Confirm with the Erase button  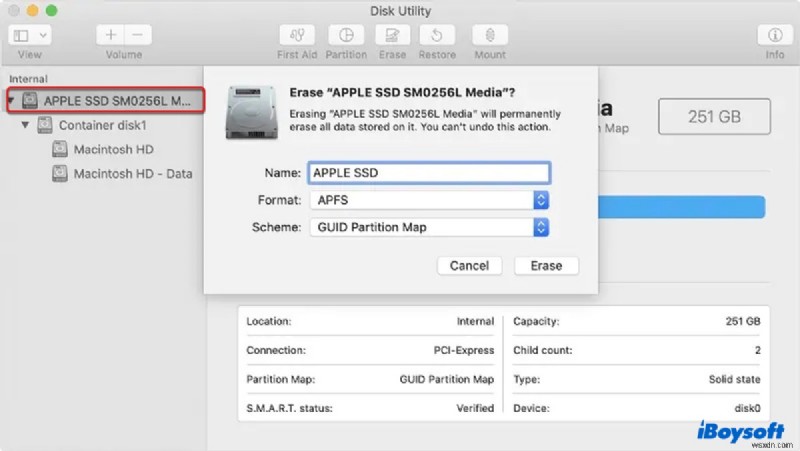546,266
